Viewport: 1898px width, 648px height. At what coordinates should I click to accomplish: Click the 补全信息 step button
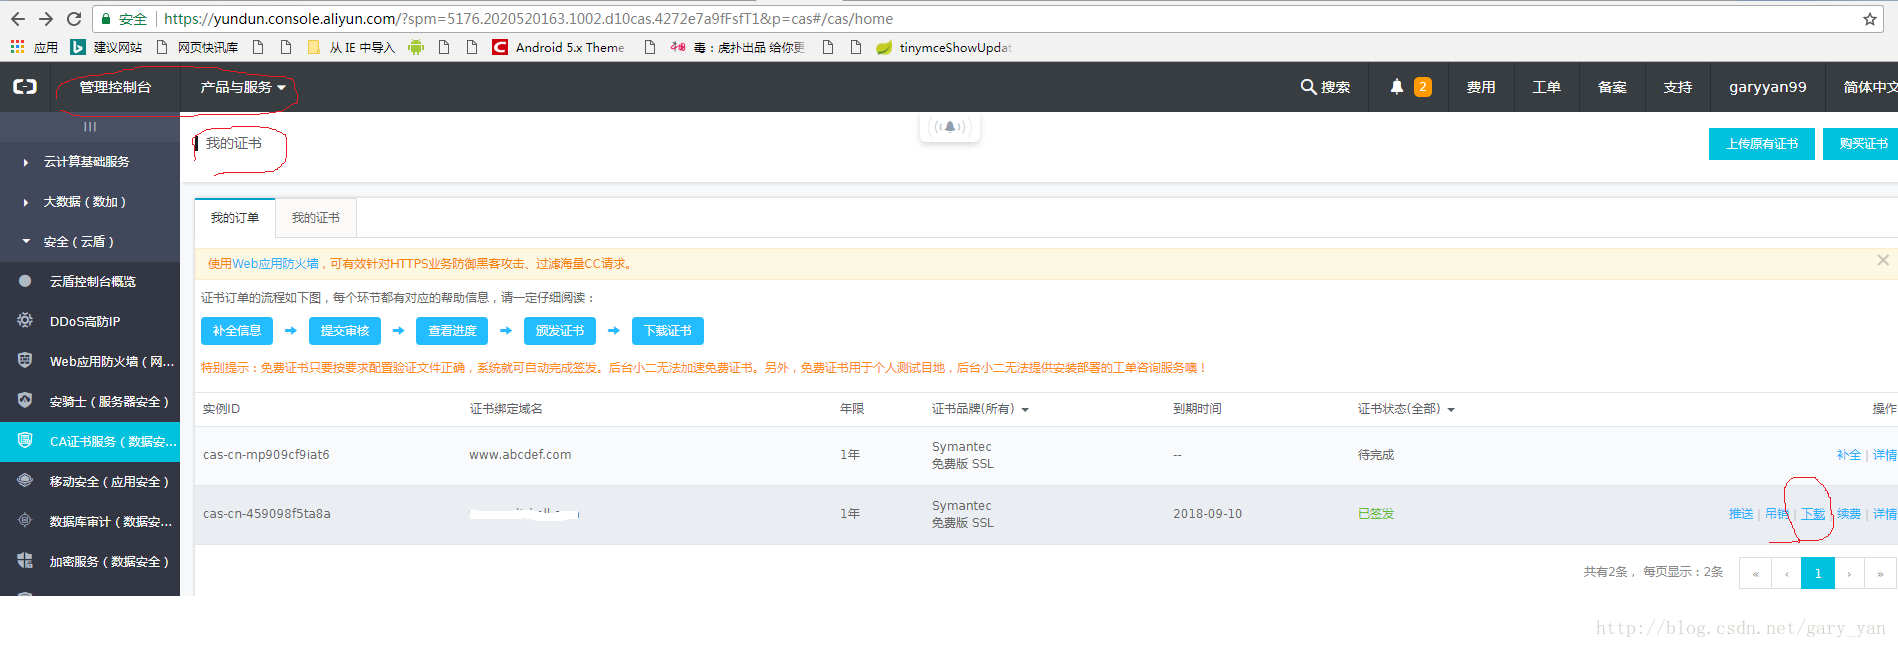(x=237, y=331)
